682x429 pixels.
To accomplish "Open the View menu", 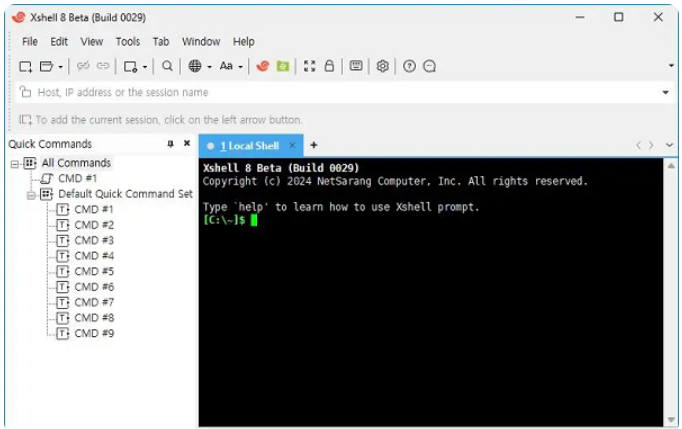I will [x=92, y=42].
